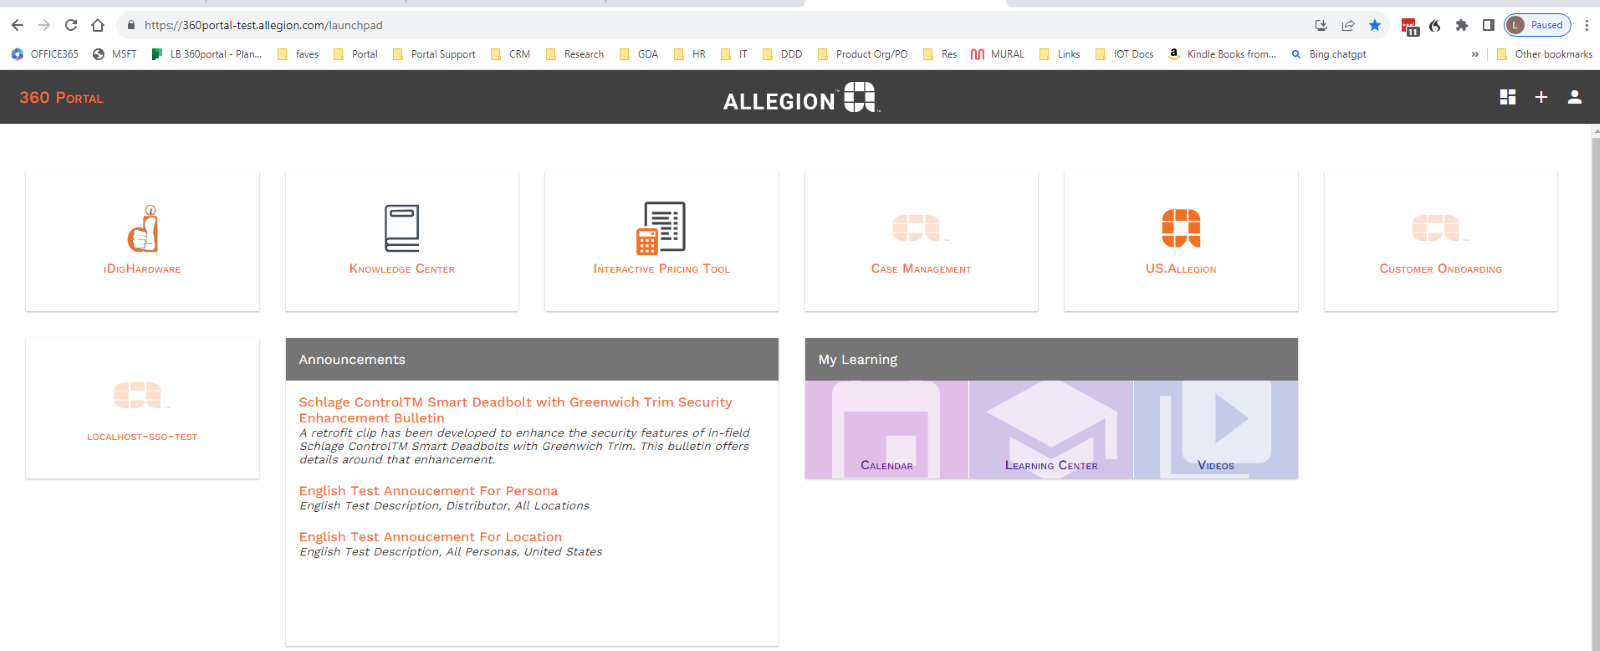
Task: Toggle the browser side panel icon
Action: [1488, 25]
